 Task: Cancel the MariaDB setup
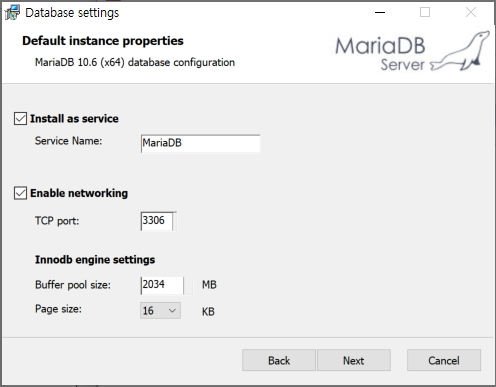pyautogui.click(x=444, y=360)
